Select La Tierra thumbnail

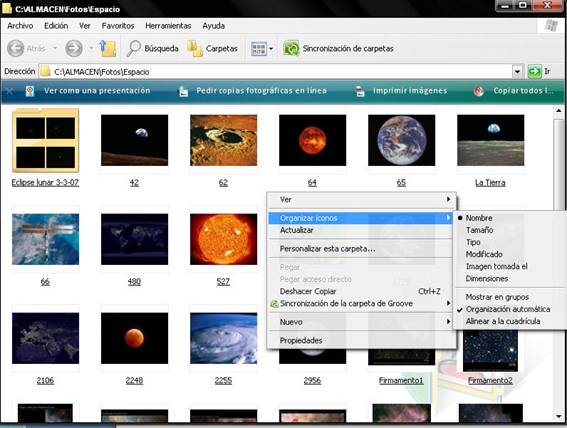coord(490,140)
